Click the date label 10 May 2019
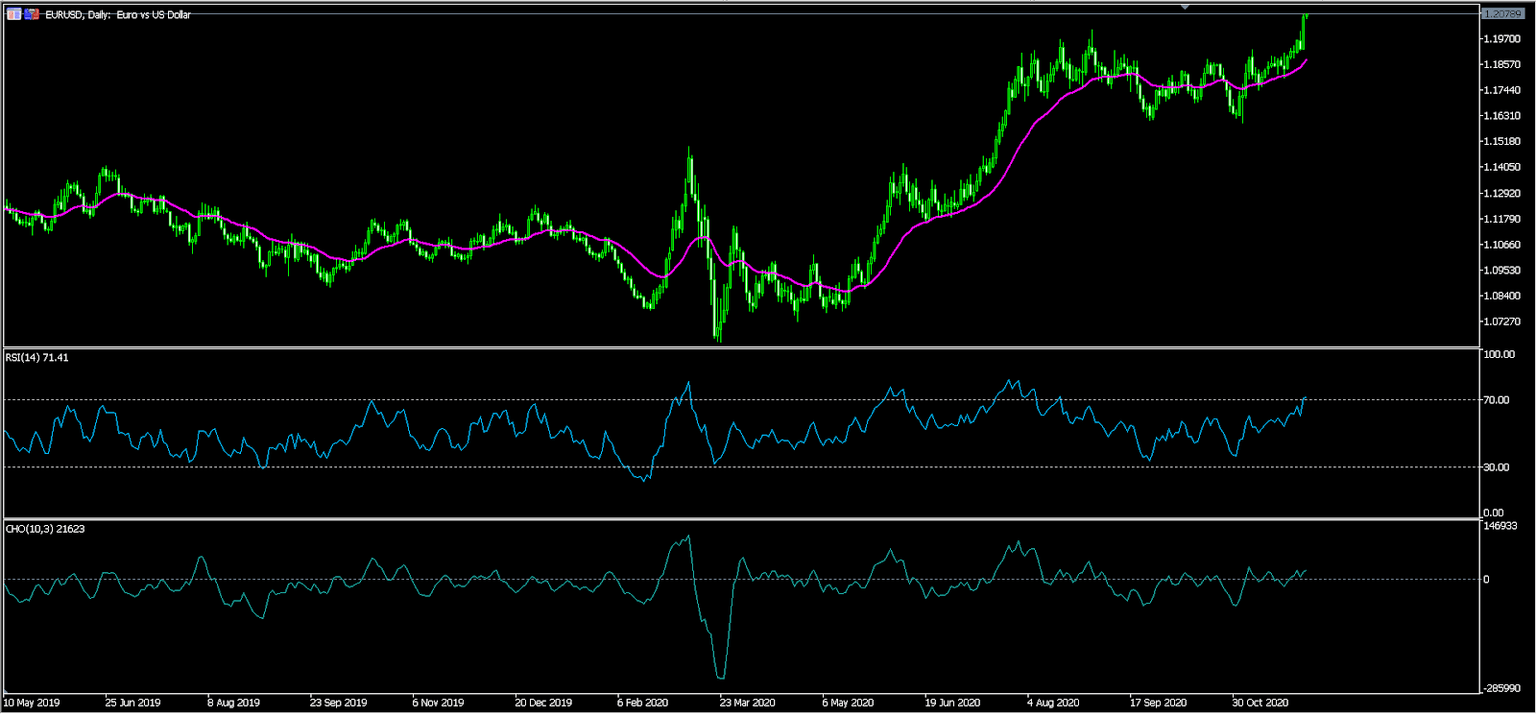1536x714 pixels. pos(30,703)
